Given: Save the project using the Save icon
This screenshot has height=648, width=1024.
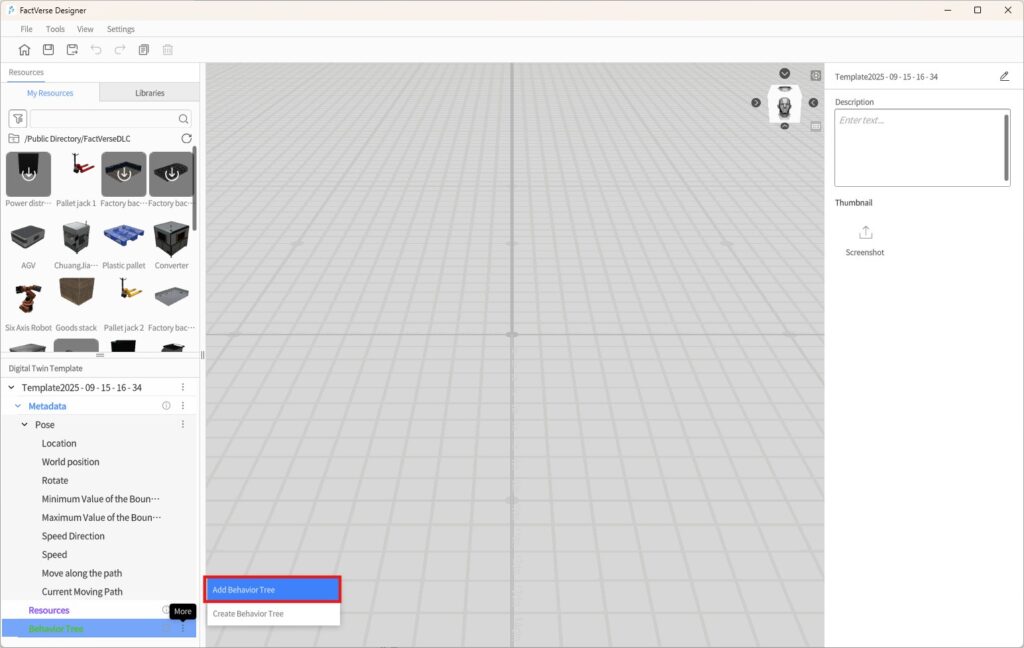Looking at the screenshot, I should (48, 49).
